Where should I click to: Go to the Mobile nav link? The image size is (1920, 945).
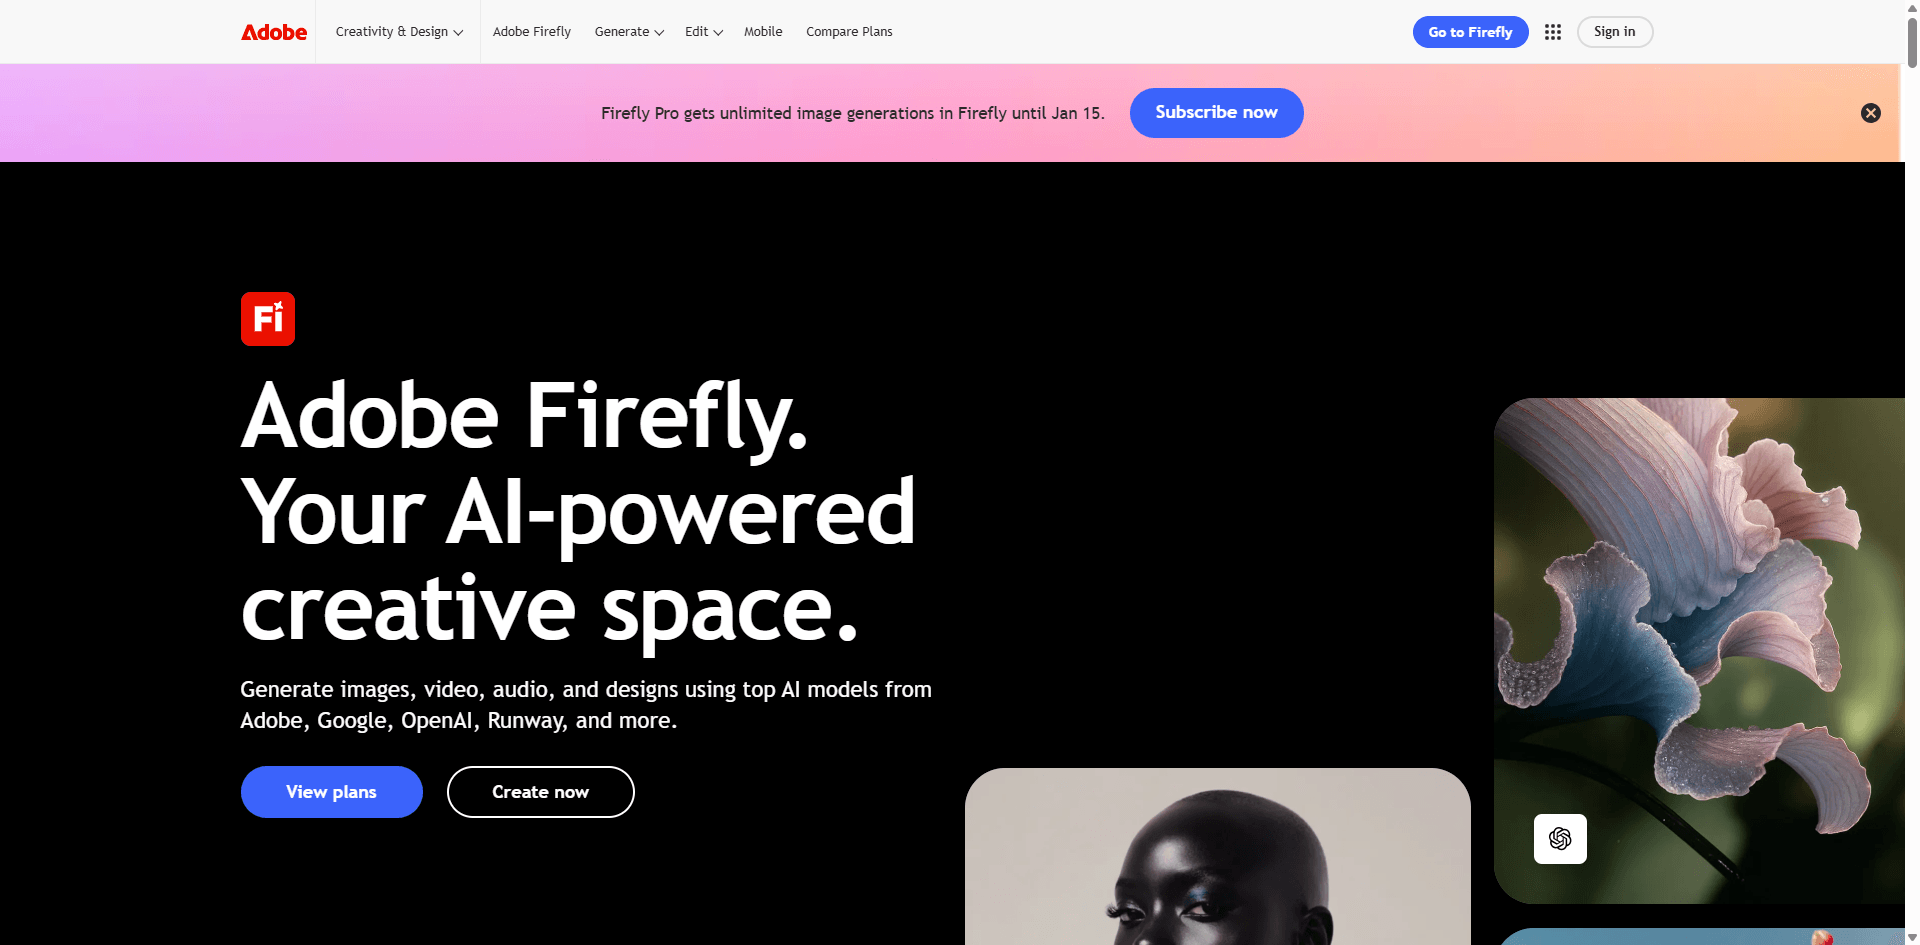coord(763,32)
